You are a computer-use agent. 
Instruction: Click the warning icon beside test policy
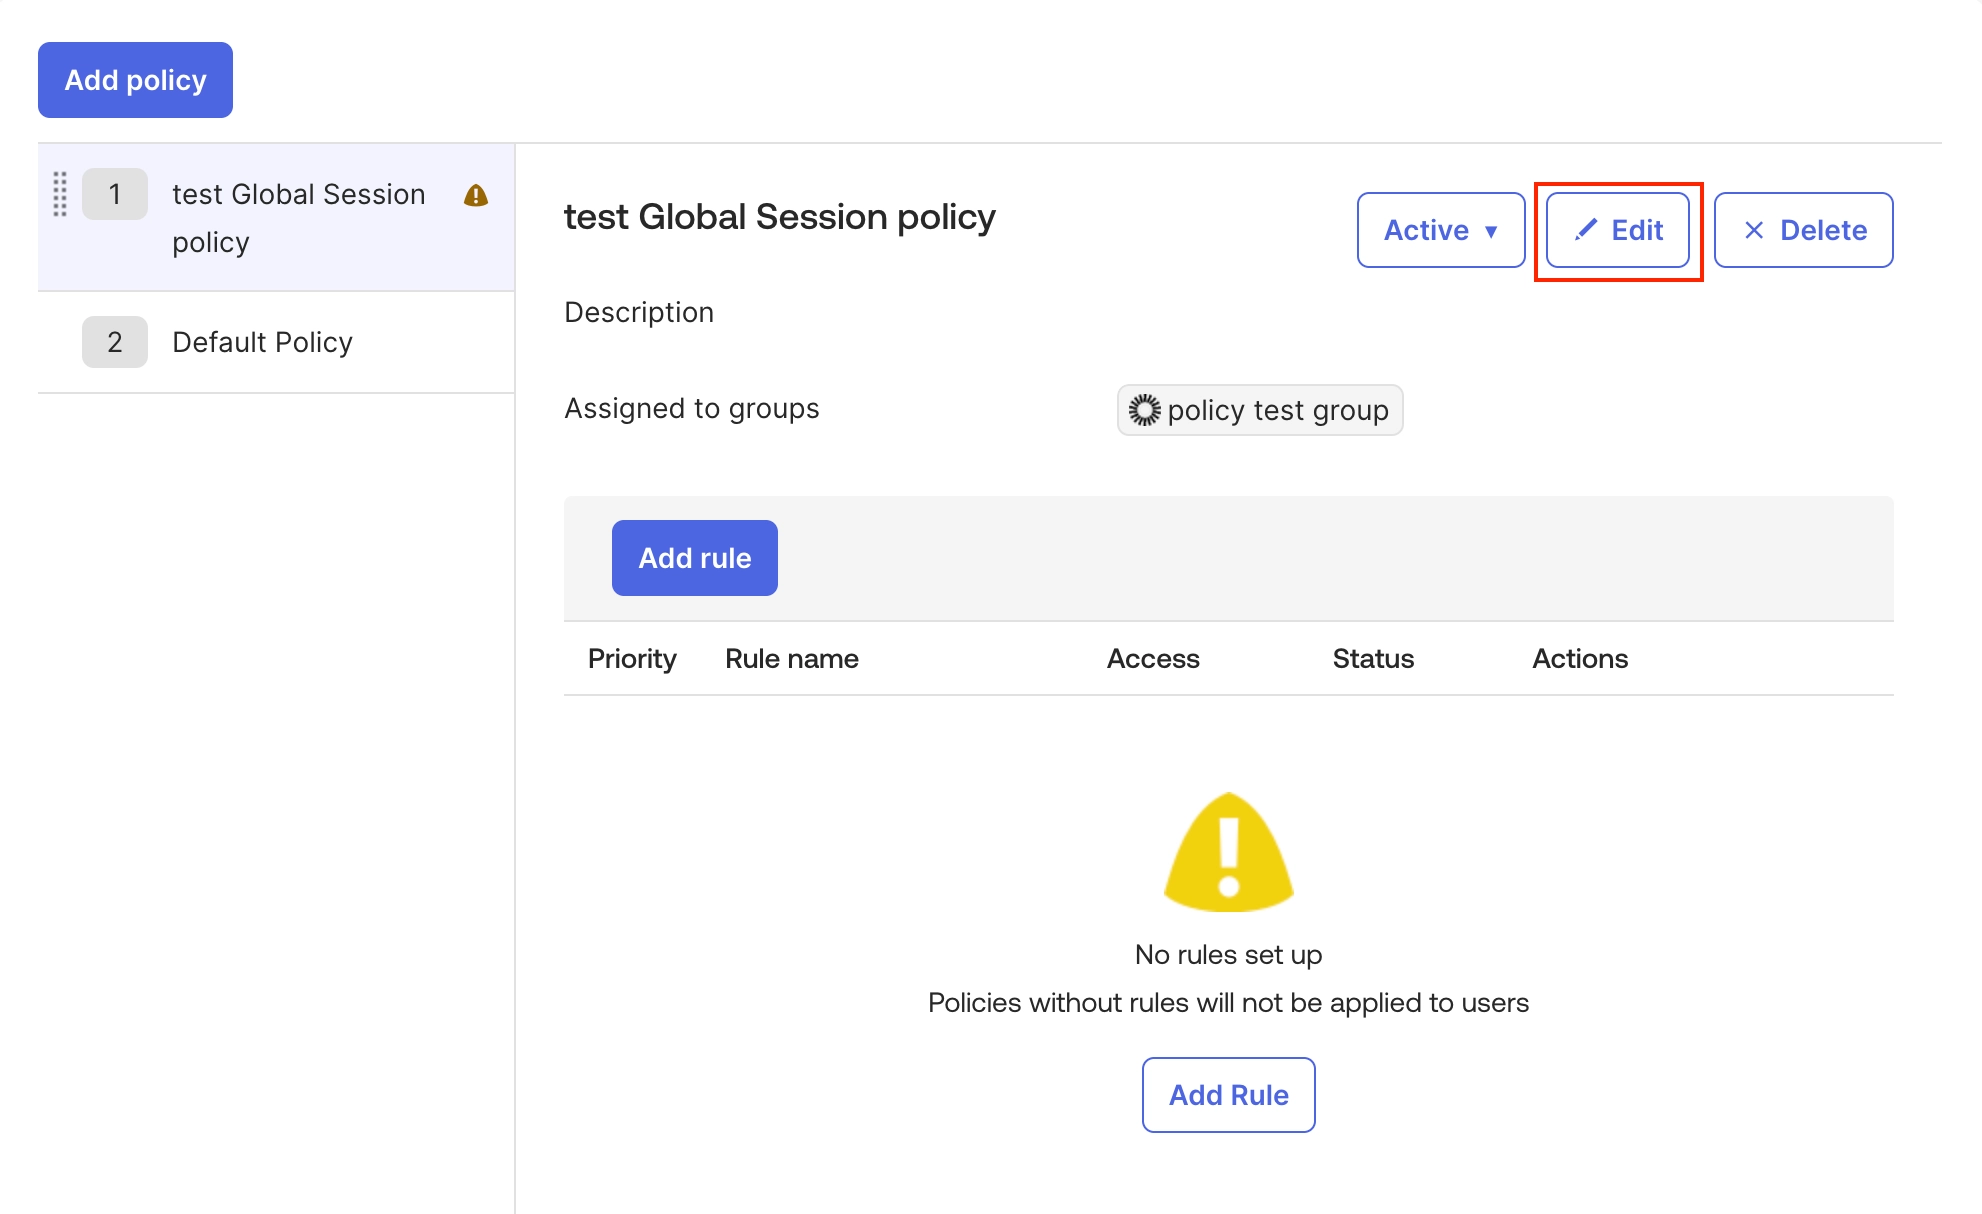[476, 195]
